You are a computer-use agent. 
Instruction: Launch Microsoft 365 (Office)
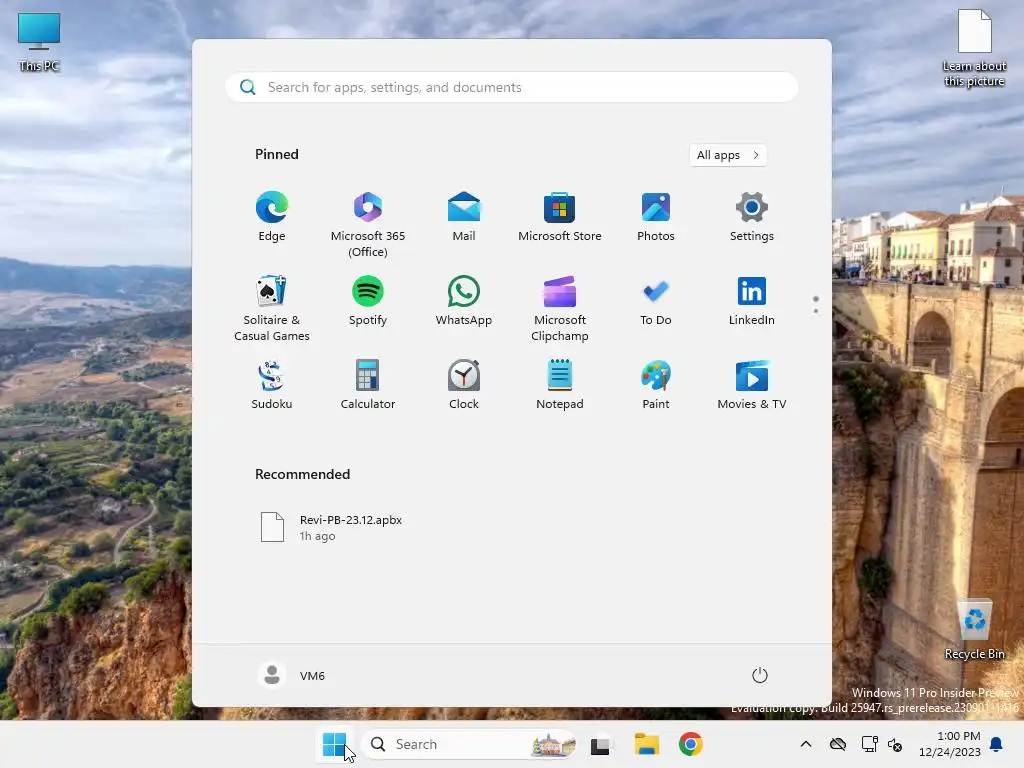coord(368,225)
